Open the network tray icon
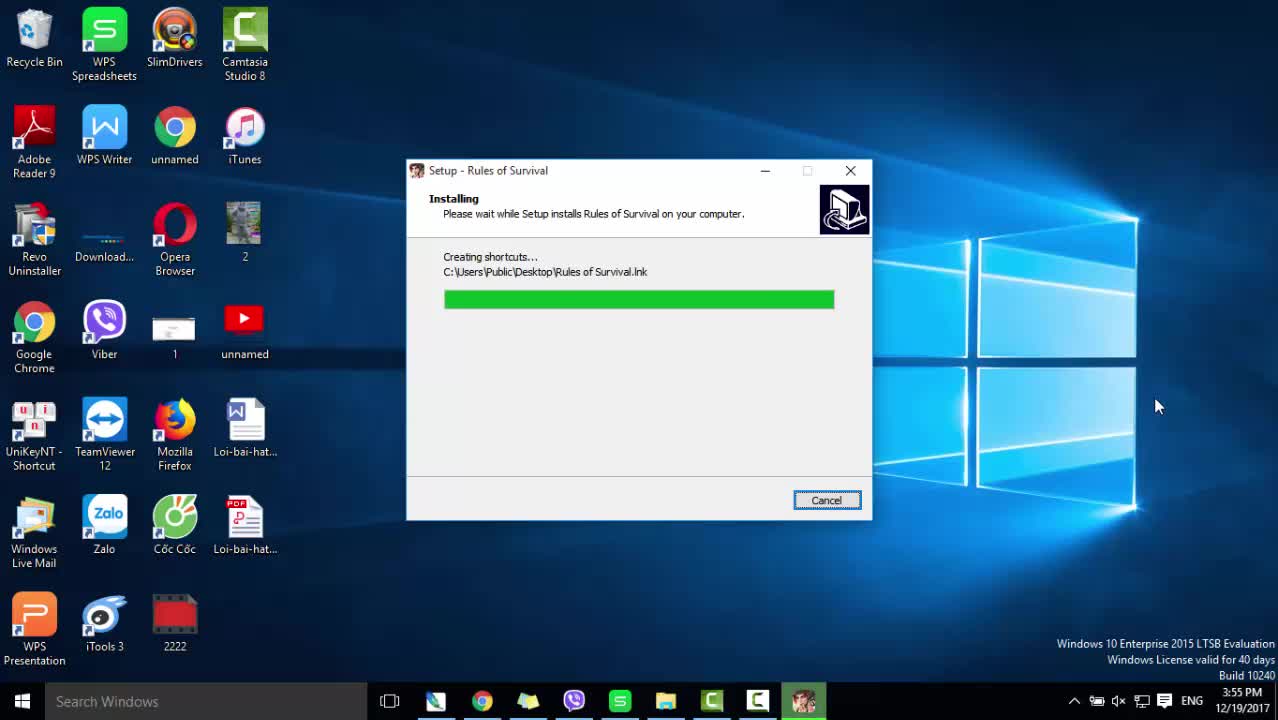 [x=1141, y=701]
